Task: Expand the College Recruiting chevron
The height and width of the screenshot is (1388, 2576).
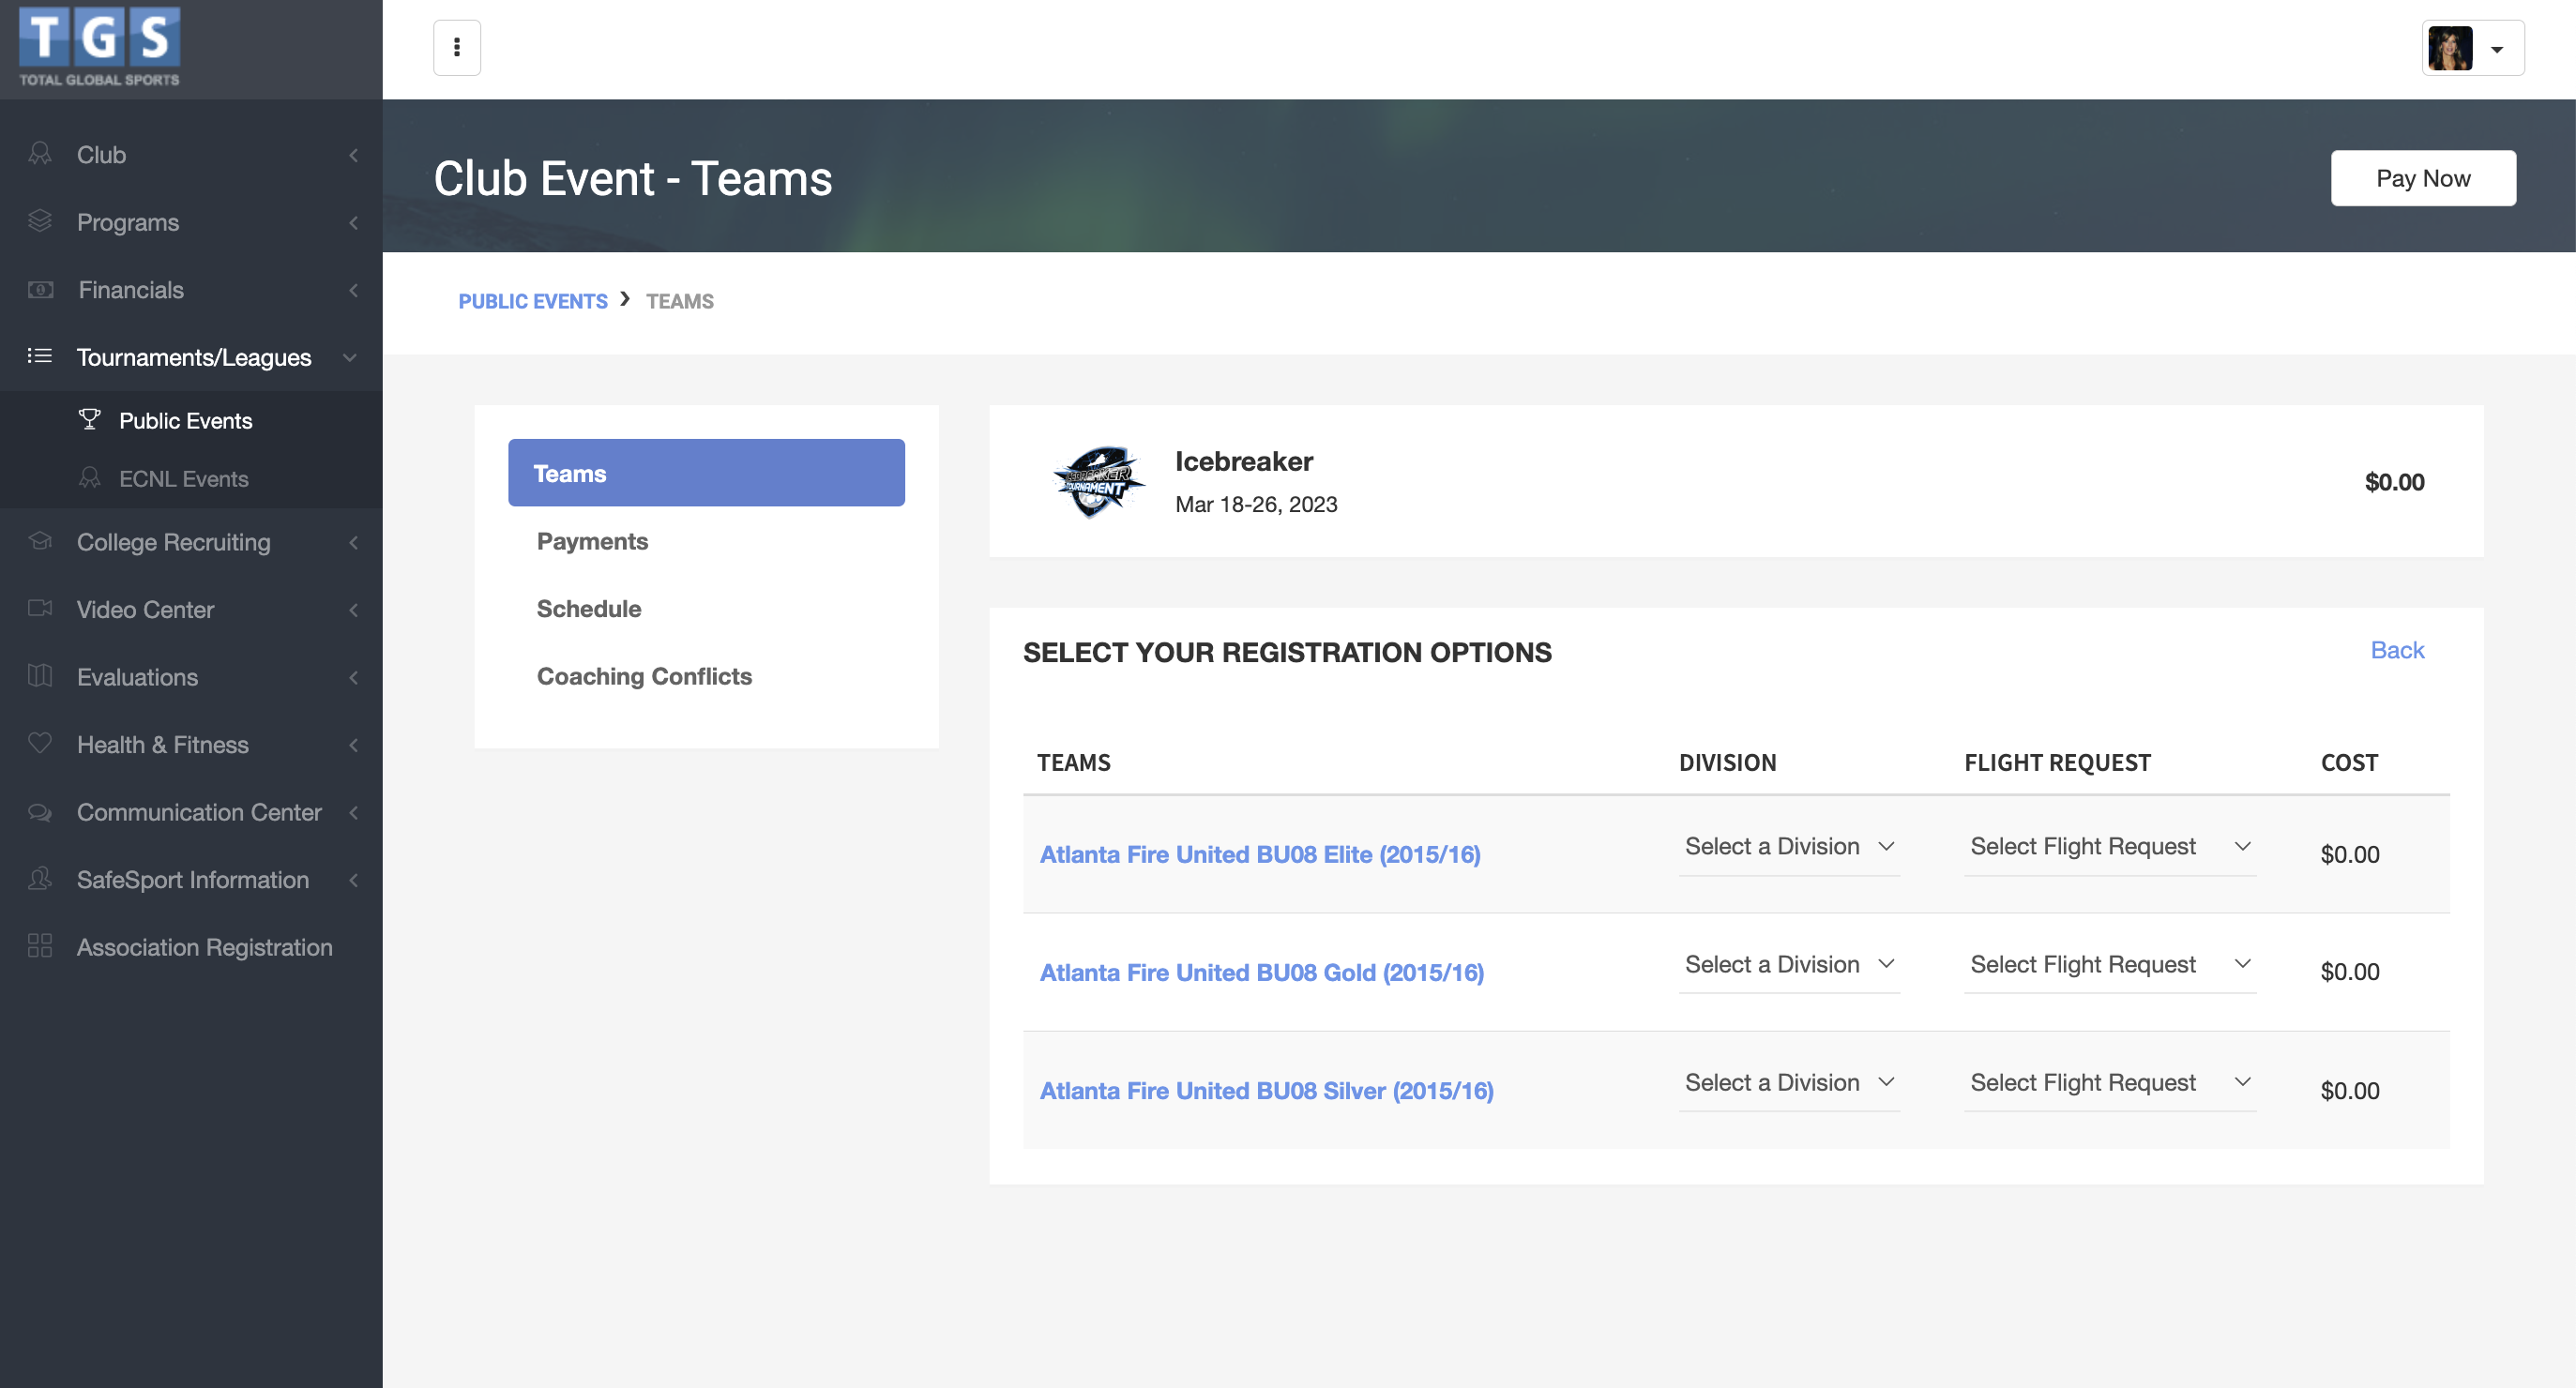Action: point(353,542)
